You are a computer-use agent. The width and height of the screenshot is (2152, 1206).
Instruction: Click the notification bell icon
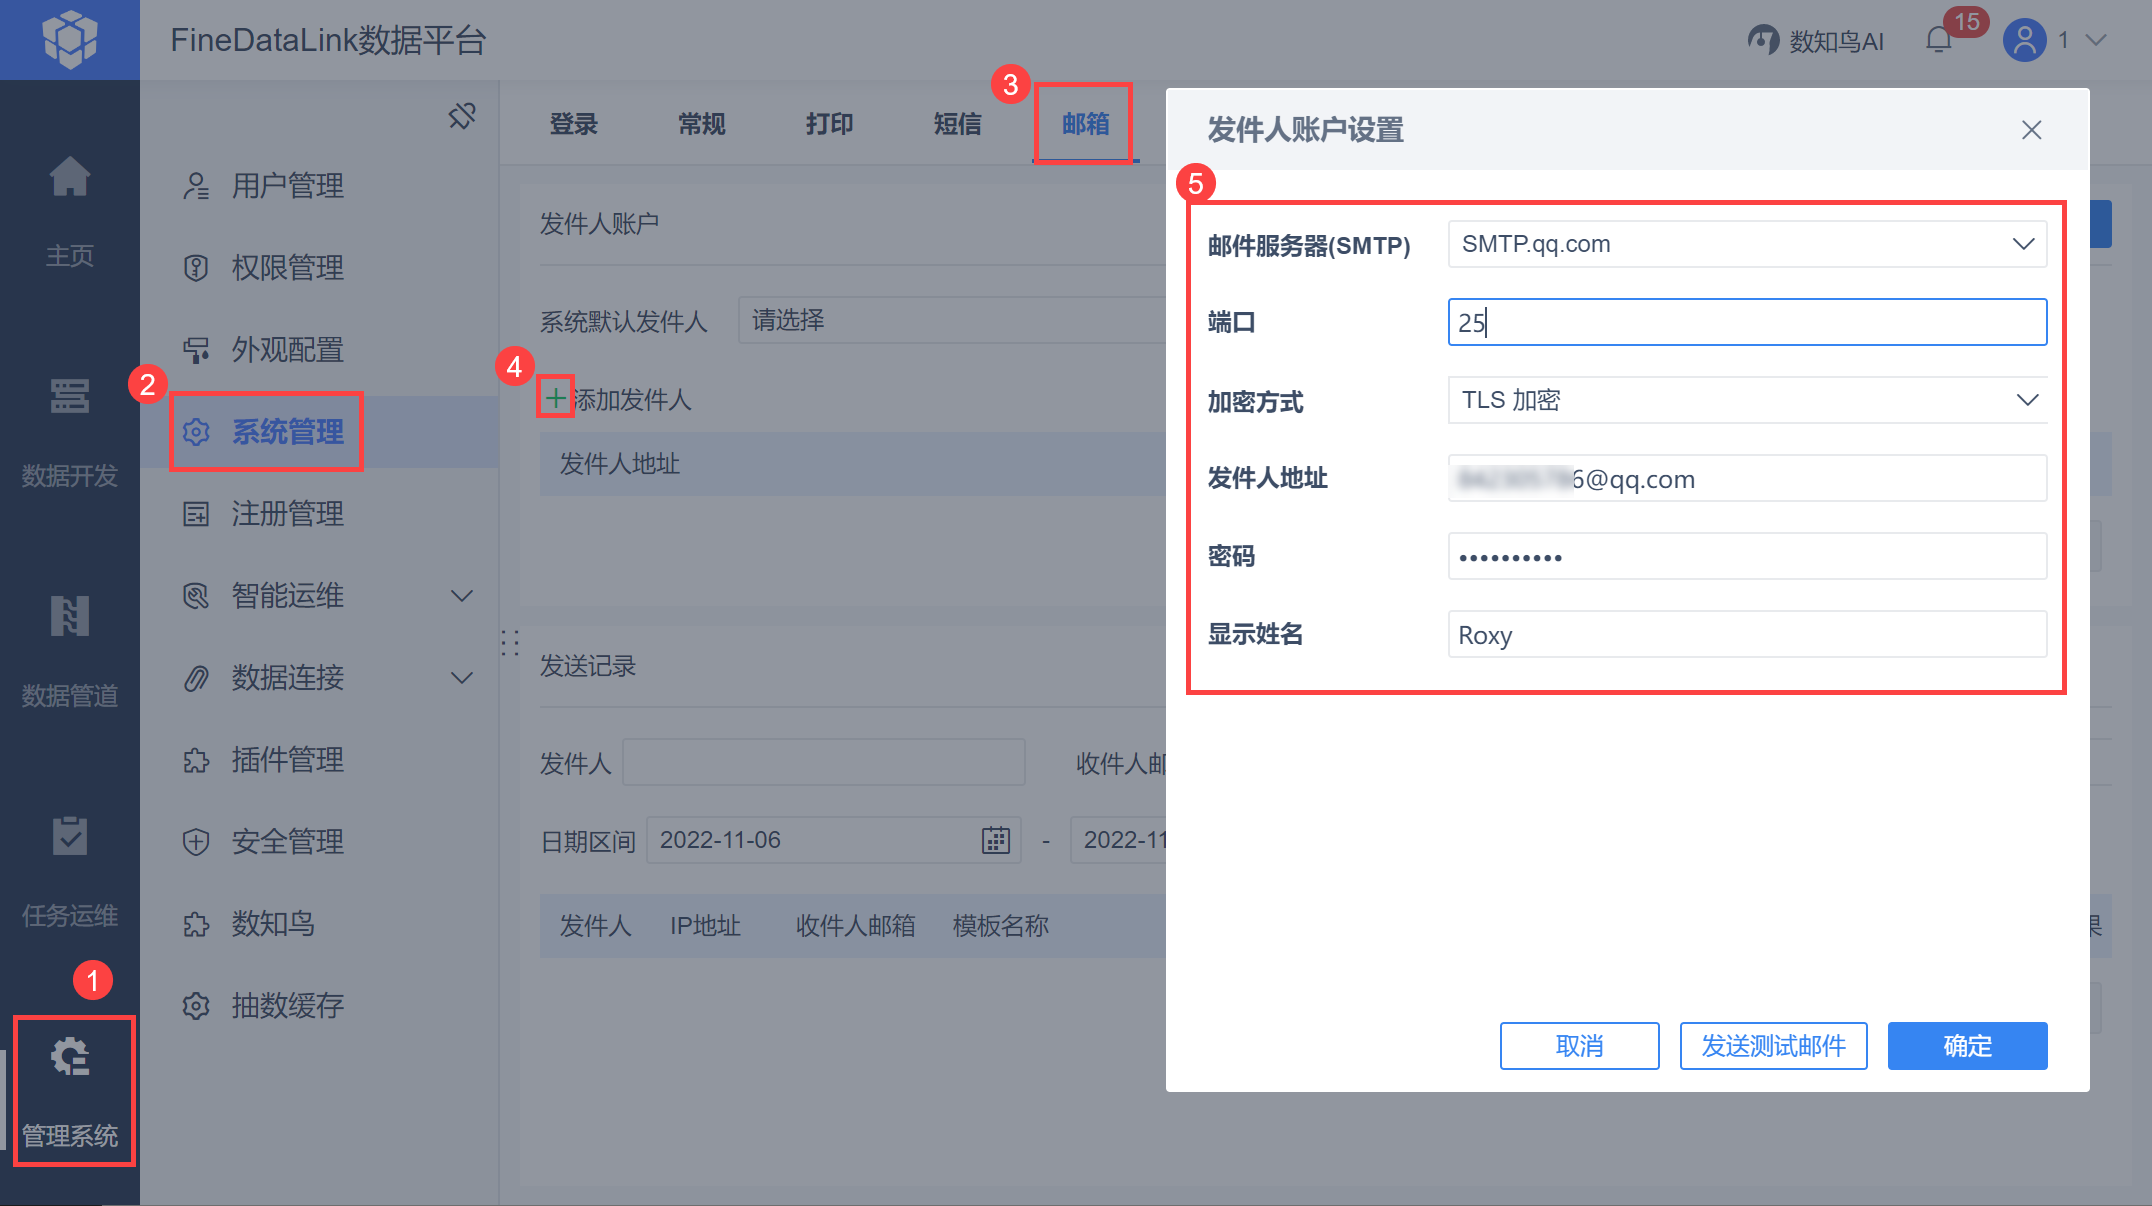pyautogui.click(x=1938, y=41)
